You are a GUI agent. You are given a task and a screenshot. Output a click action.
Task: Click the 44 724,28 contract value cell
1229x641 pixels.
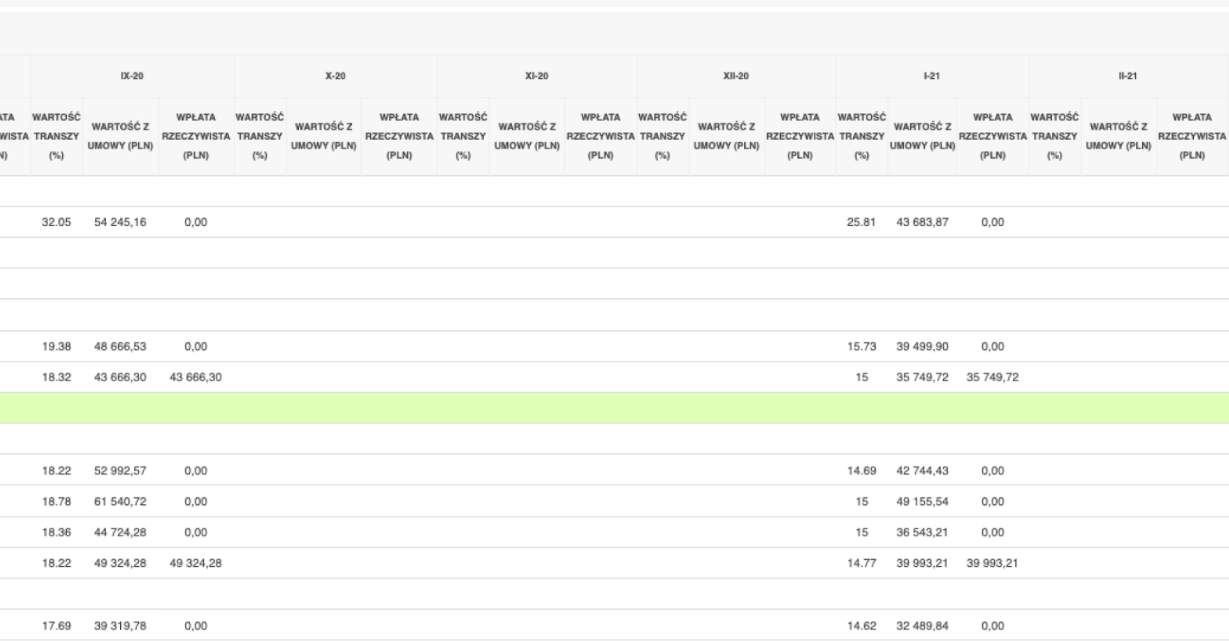coord(120,532)
